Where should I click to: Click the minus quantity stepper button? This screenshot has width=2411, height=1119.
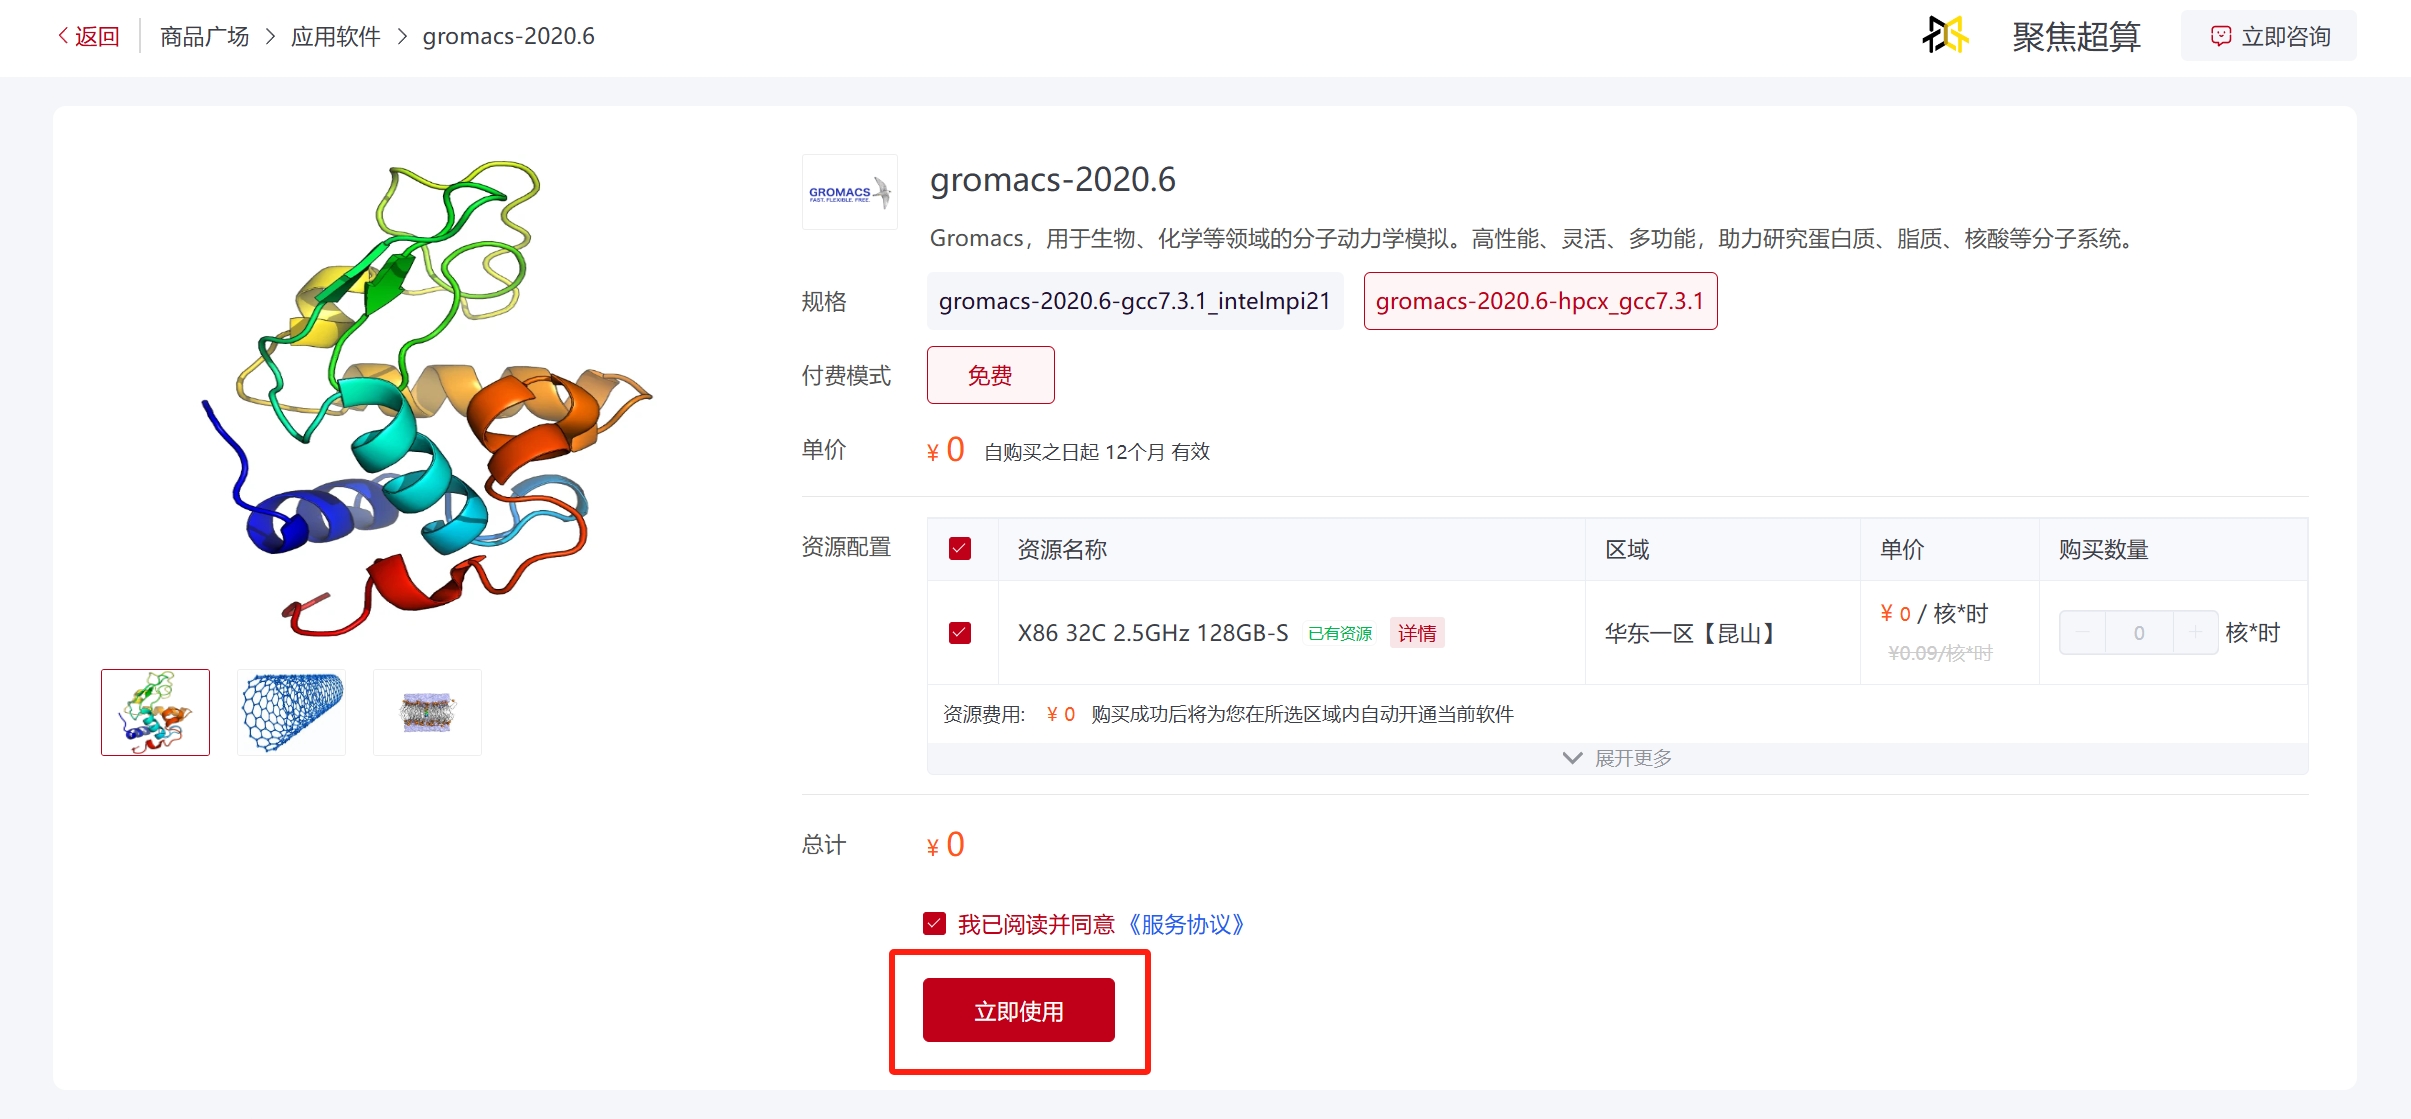2082,632
